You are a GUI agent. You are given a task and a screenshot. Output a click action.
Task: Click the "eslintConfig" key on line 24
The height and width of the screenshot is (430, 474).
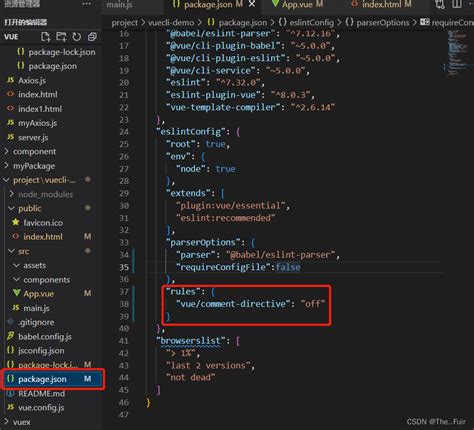(x=191, y=132)
